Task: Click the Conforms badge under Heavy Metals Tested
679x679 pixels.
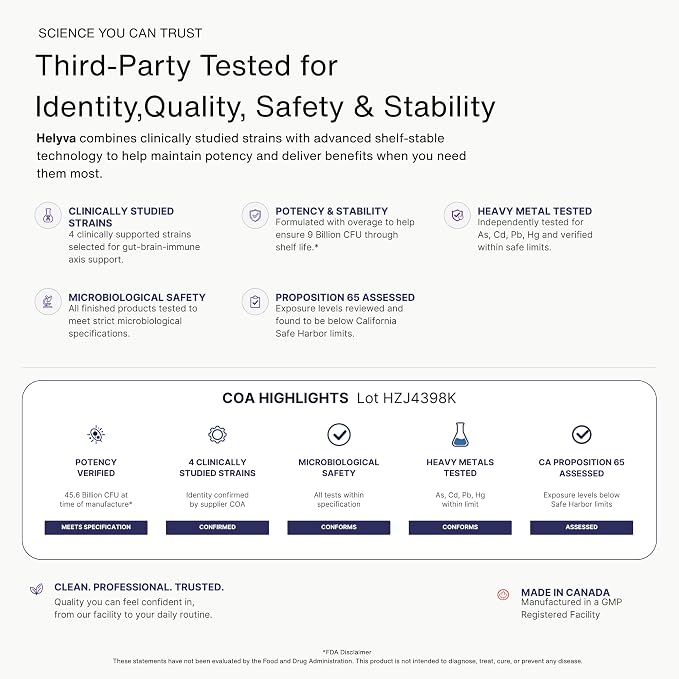Action: (460, 527)
